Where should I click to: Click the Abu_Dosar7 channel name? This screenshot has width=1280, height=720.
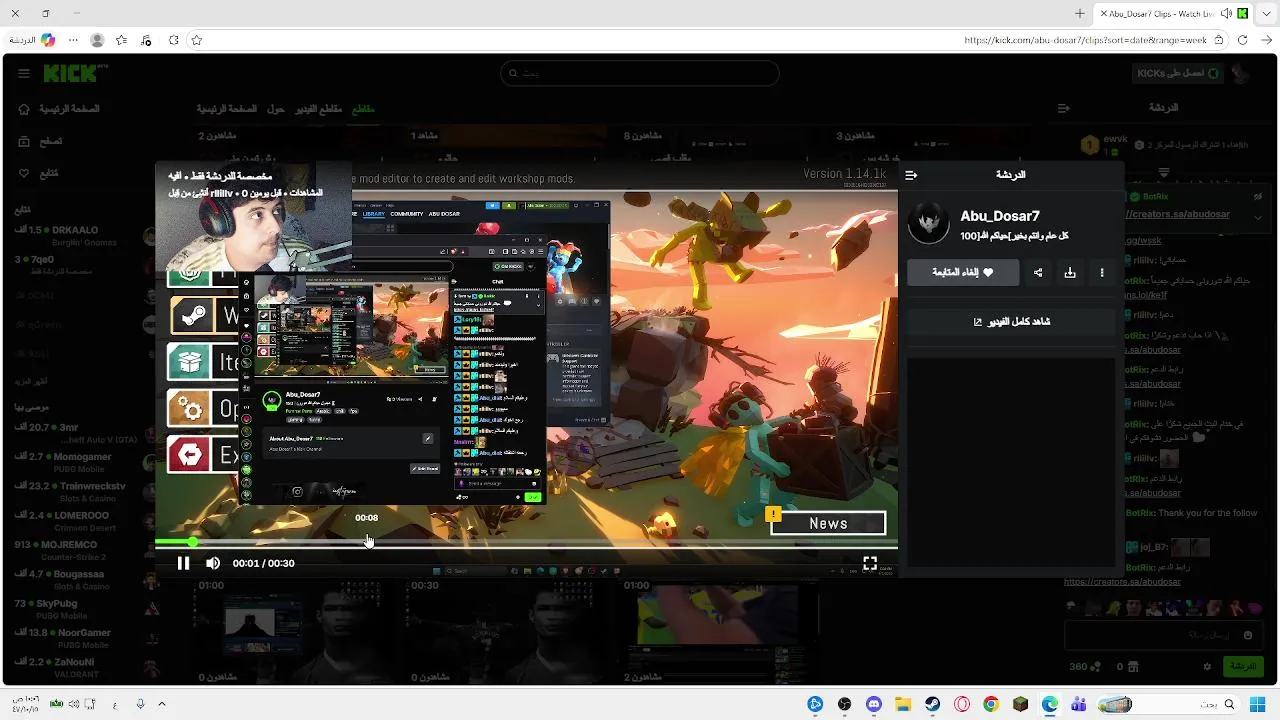pyautogui.click(x=1000, y=216)
